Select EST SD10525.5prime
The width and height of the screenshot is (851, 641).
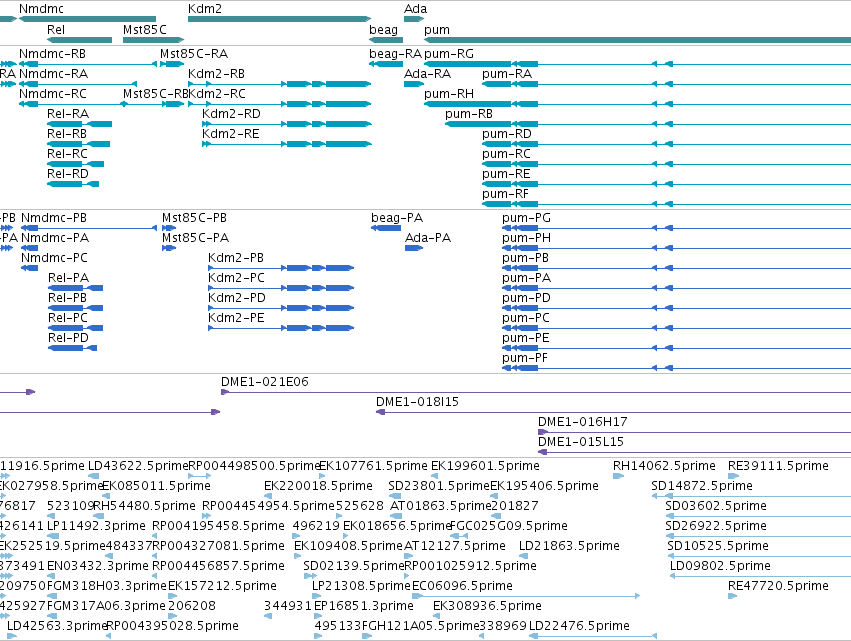tap(759, 556)
